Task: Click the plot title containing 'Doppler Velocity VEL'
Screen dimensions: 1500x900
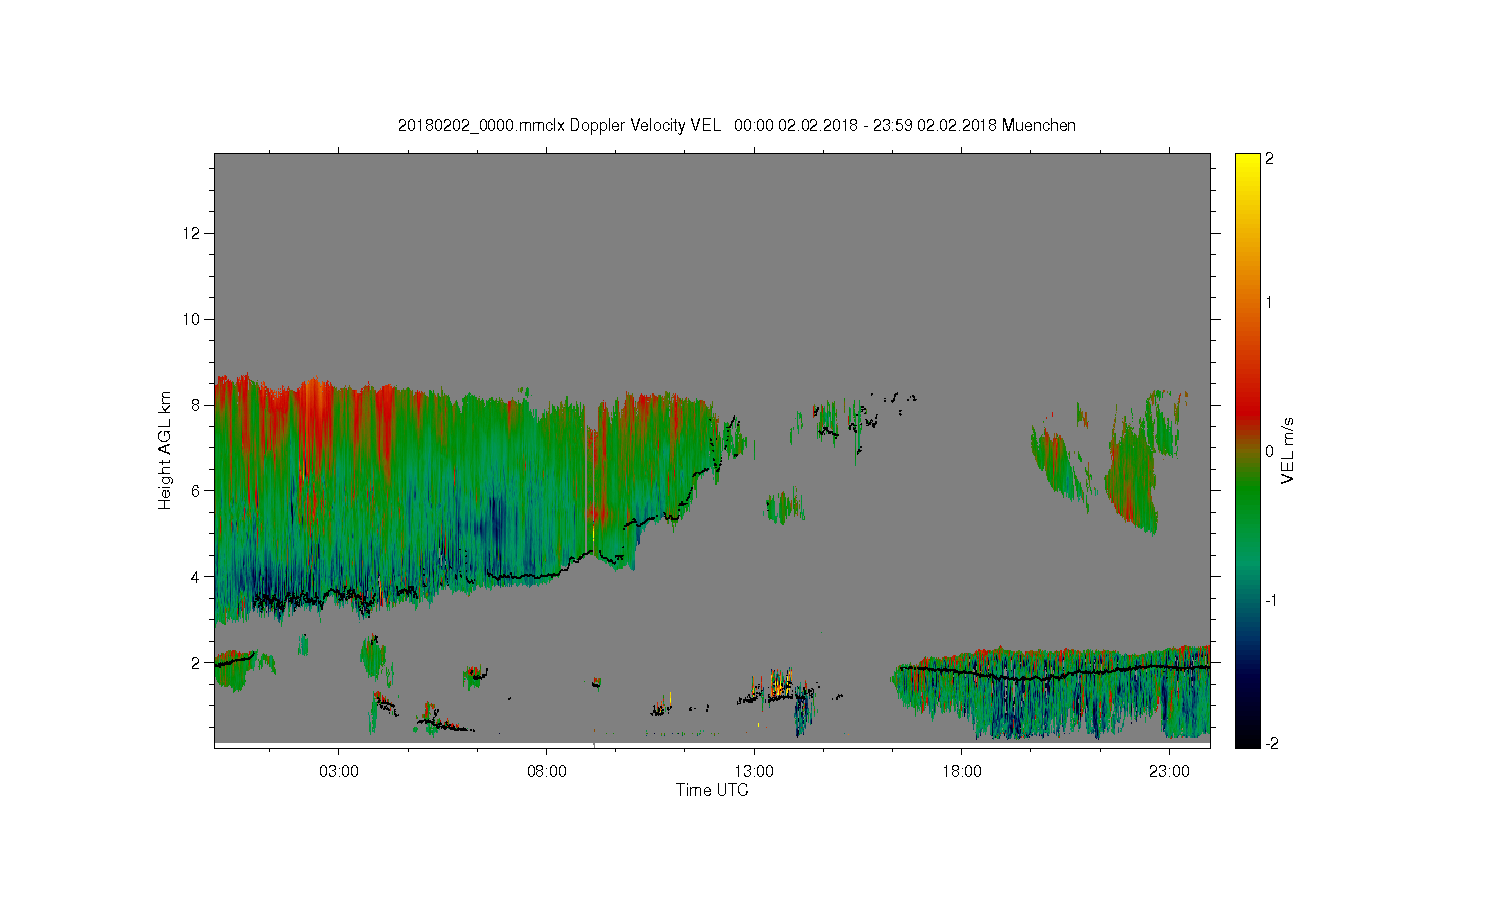Action: pyautogui.click(x=737, y=126)
